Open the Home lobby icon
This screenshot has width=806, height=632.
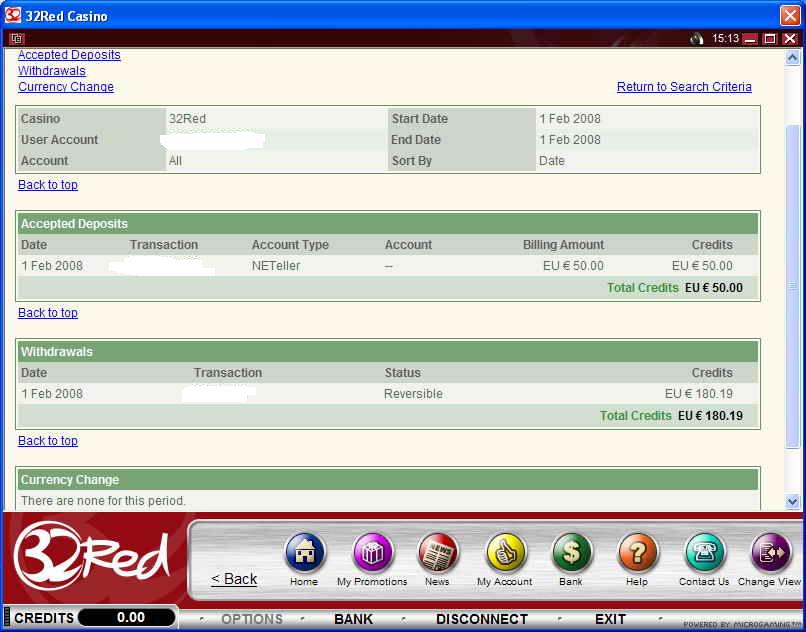(x=305, y=553)
